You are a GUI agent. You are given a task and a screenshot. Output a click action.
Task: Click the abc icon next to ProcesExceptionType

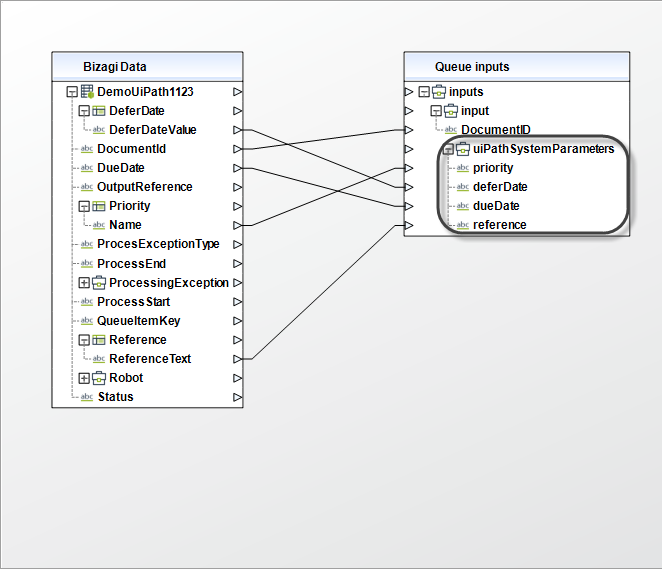pyautogui.click(x=87, y=244)
